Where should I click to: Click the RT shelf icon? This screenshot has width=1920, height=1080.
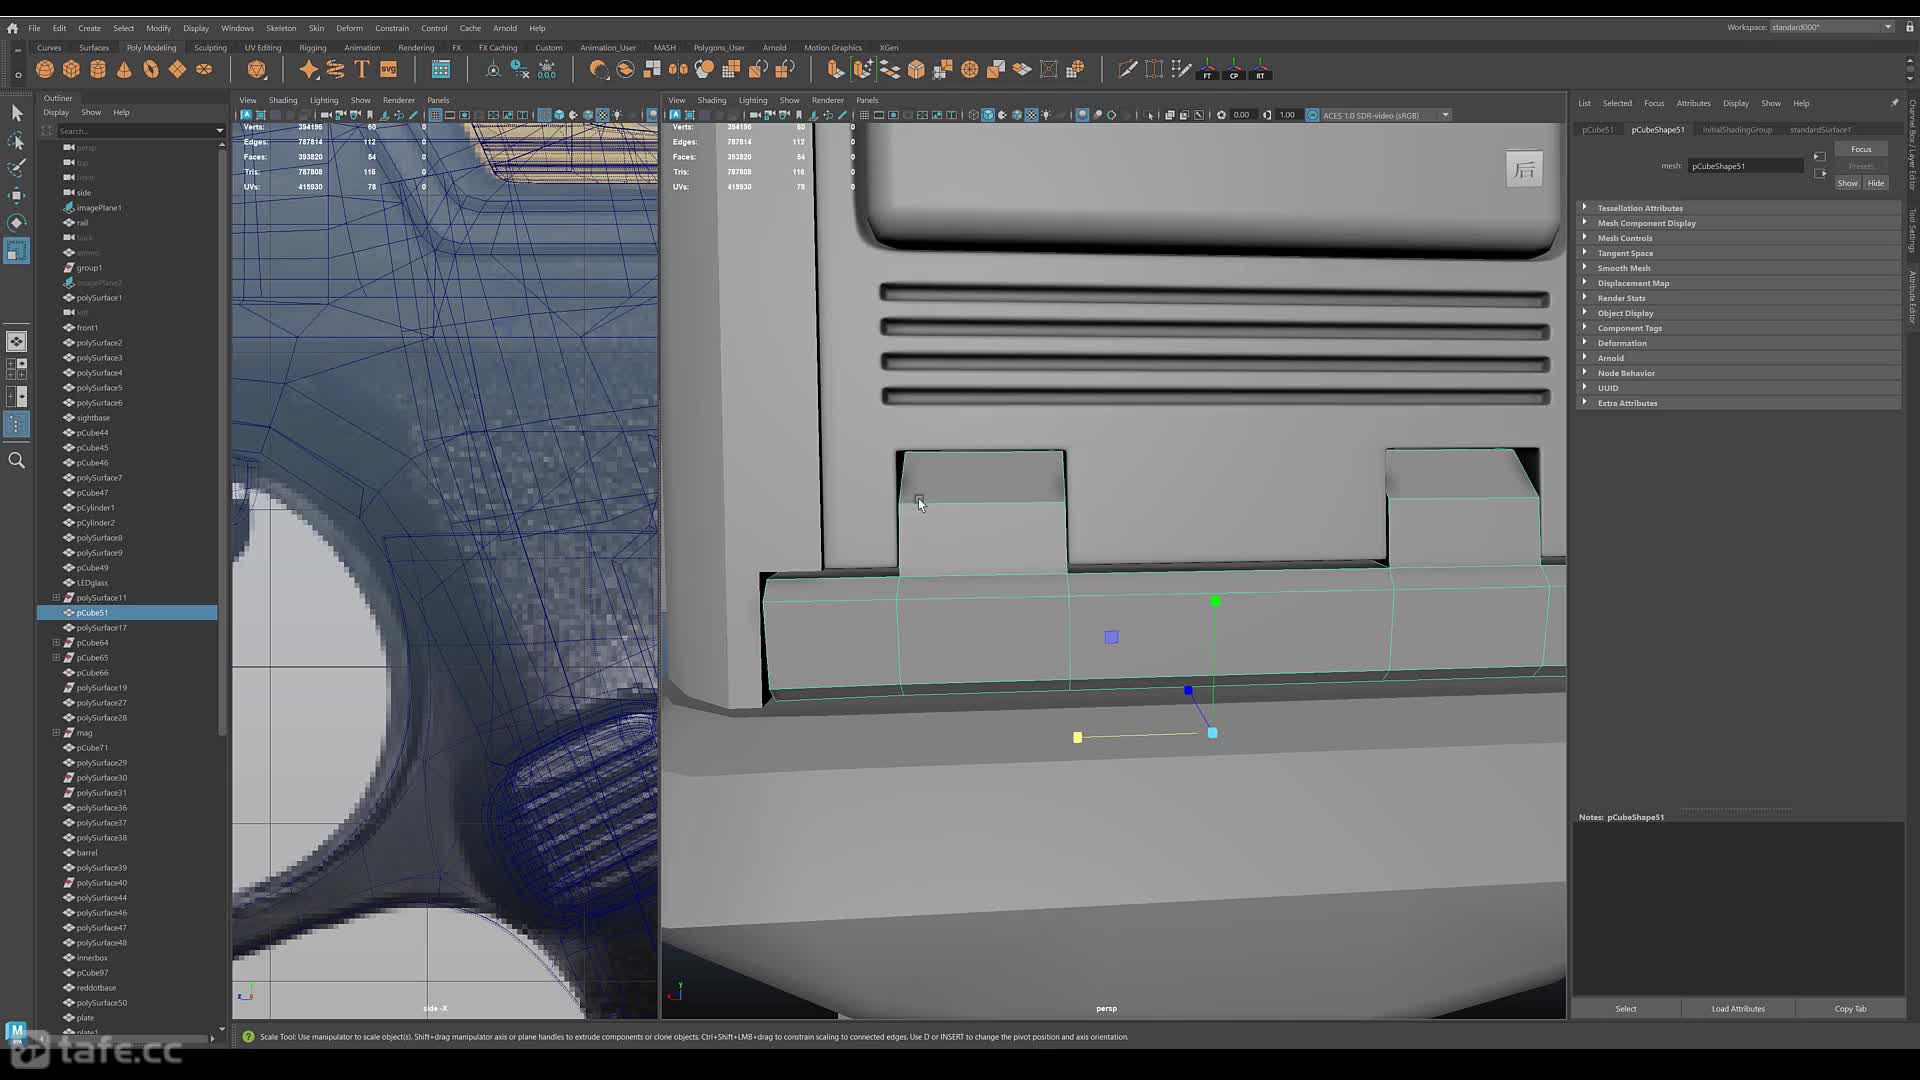[1260, 69]
